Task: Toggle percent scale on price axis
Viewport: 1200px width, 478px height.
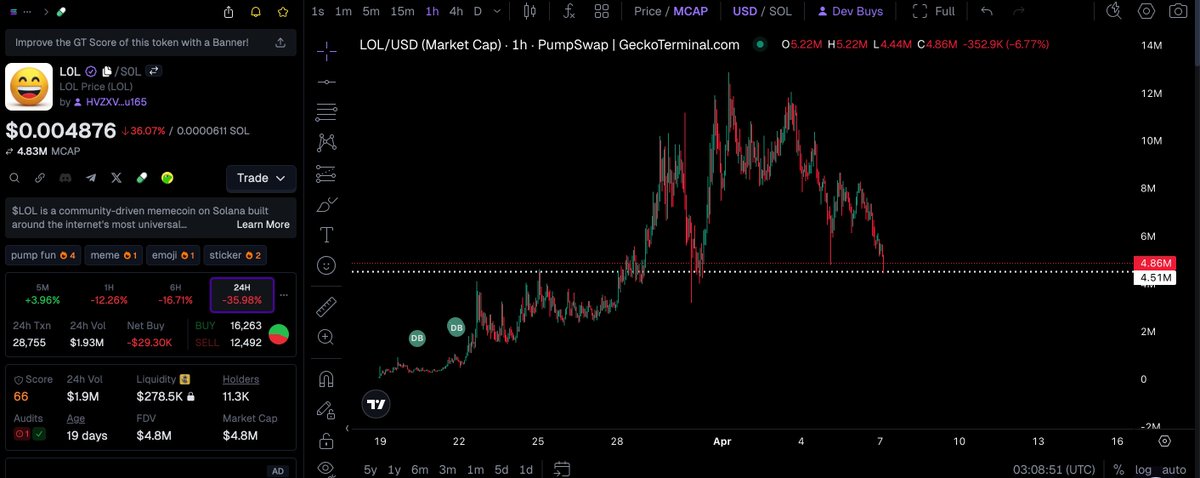Action: click(x=1118, y=468)
